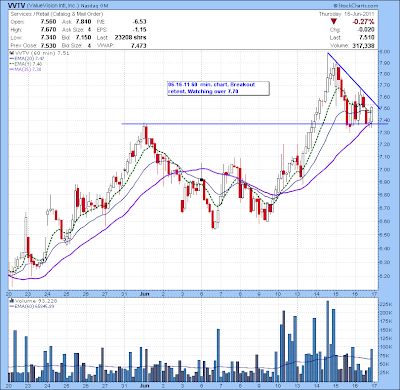Viewport: 400px width, 390px height.
Task: Select the Ask price 7.840
Action: [83, 22]
